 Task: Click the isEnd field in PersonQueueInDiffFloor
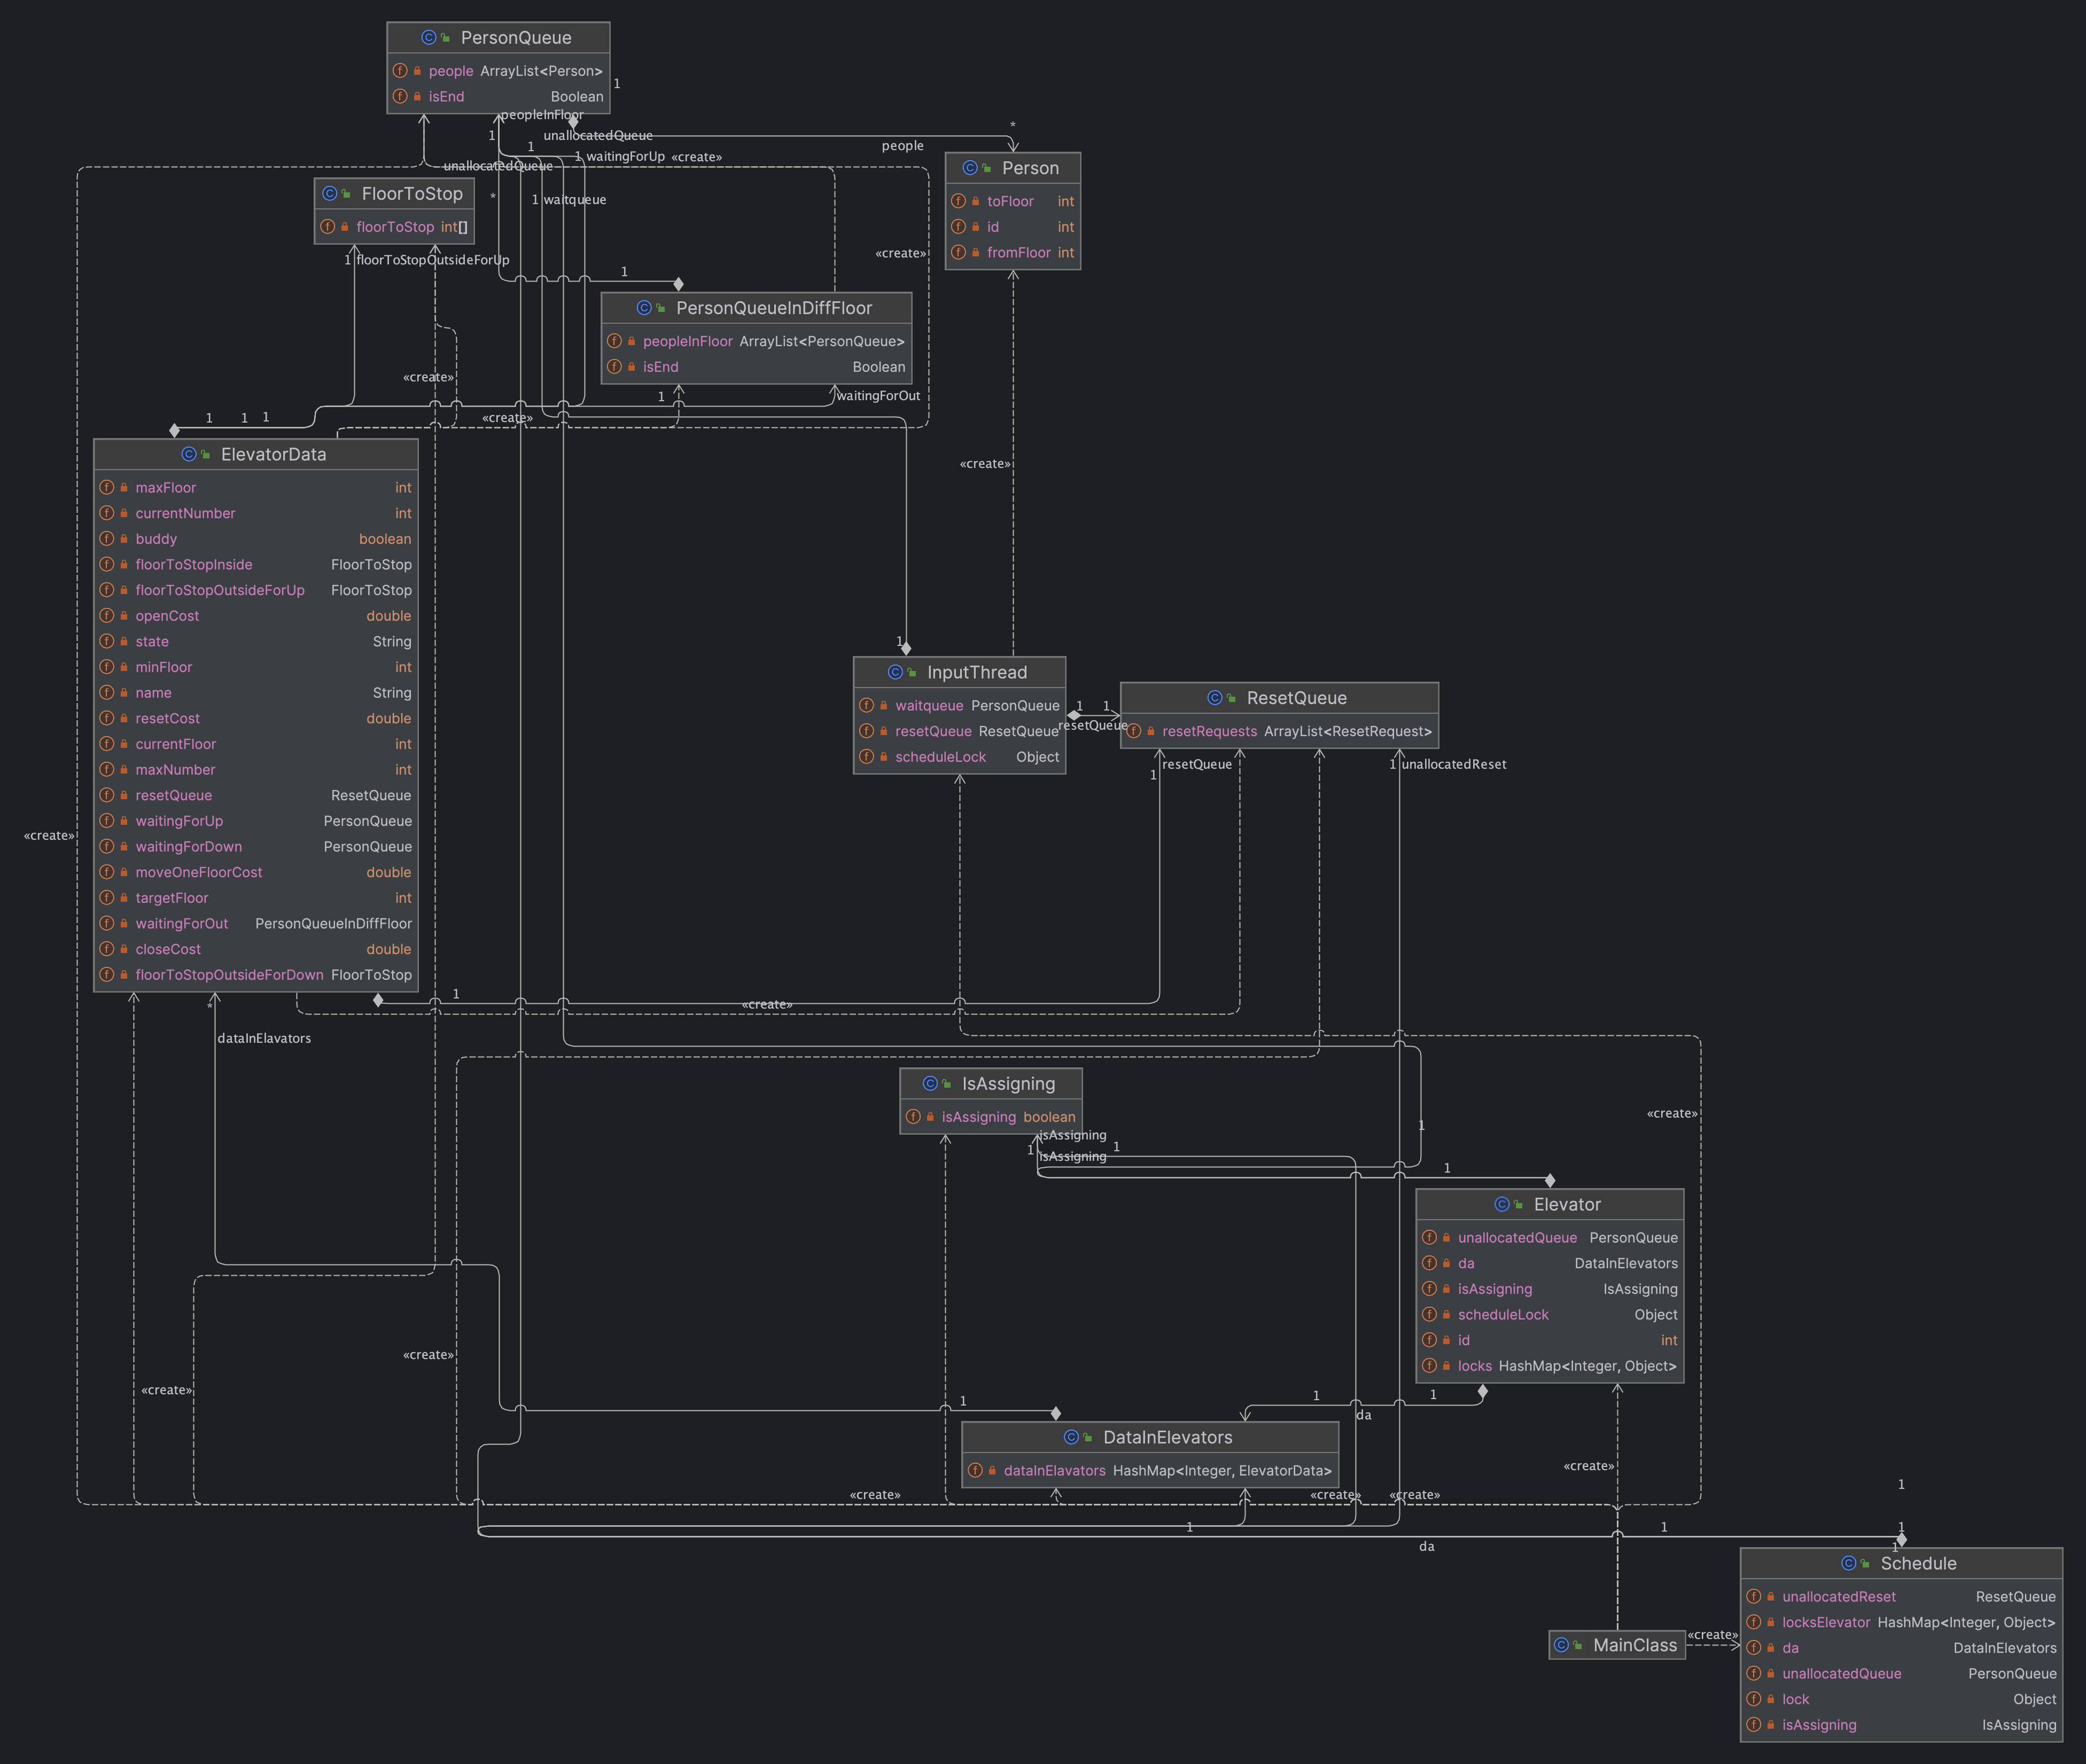756,367
